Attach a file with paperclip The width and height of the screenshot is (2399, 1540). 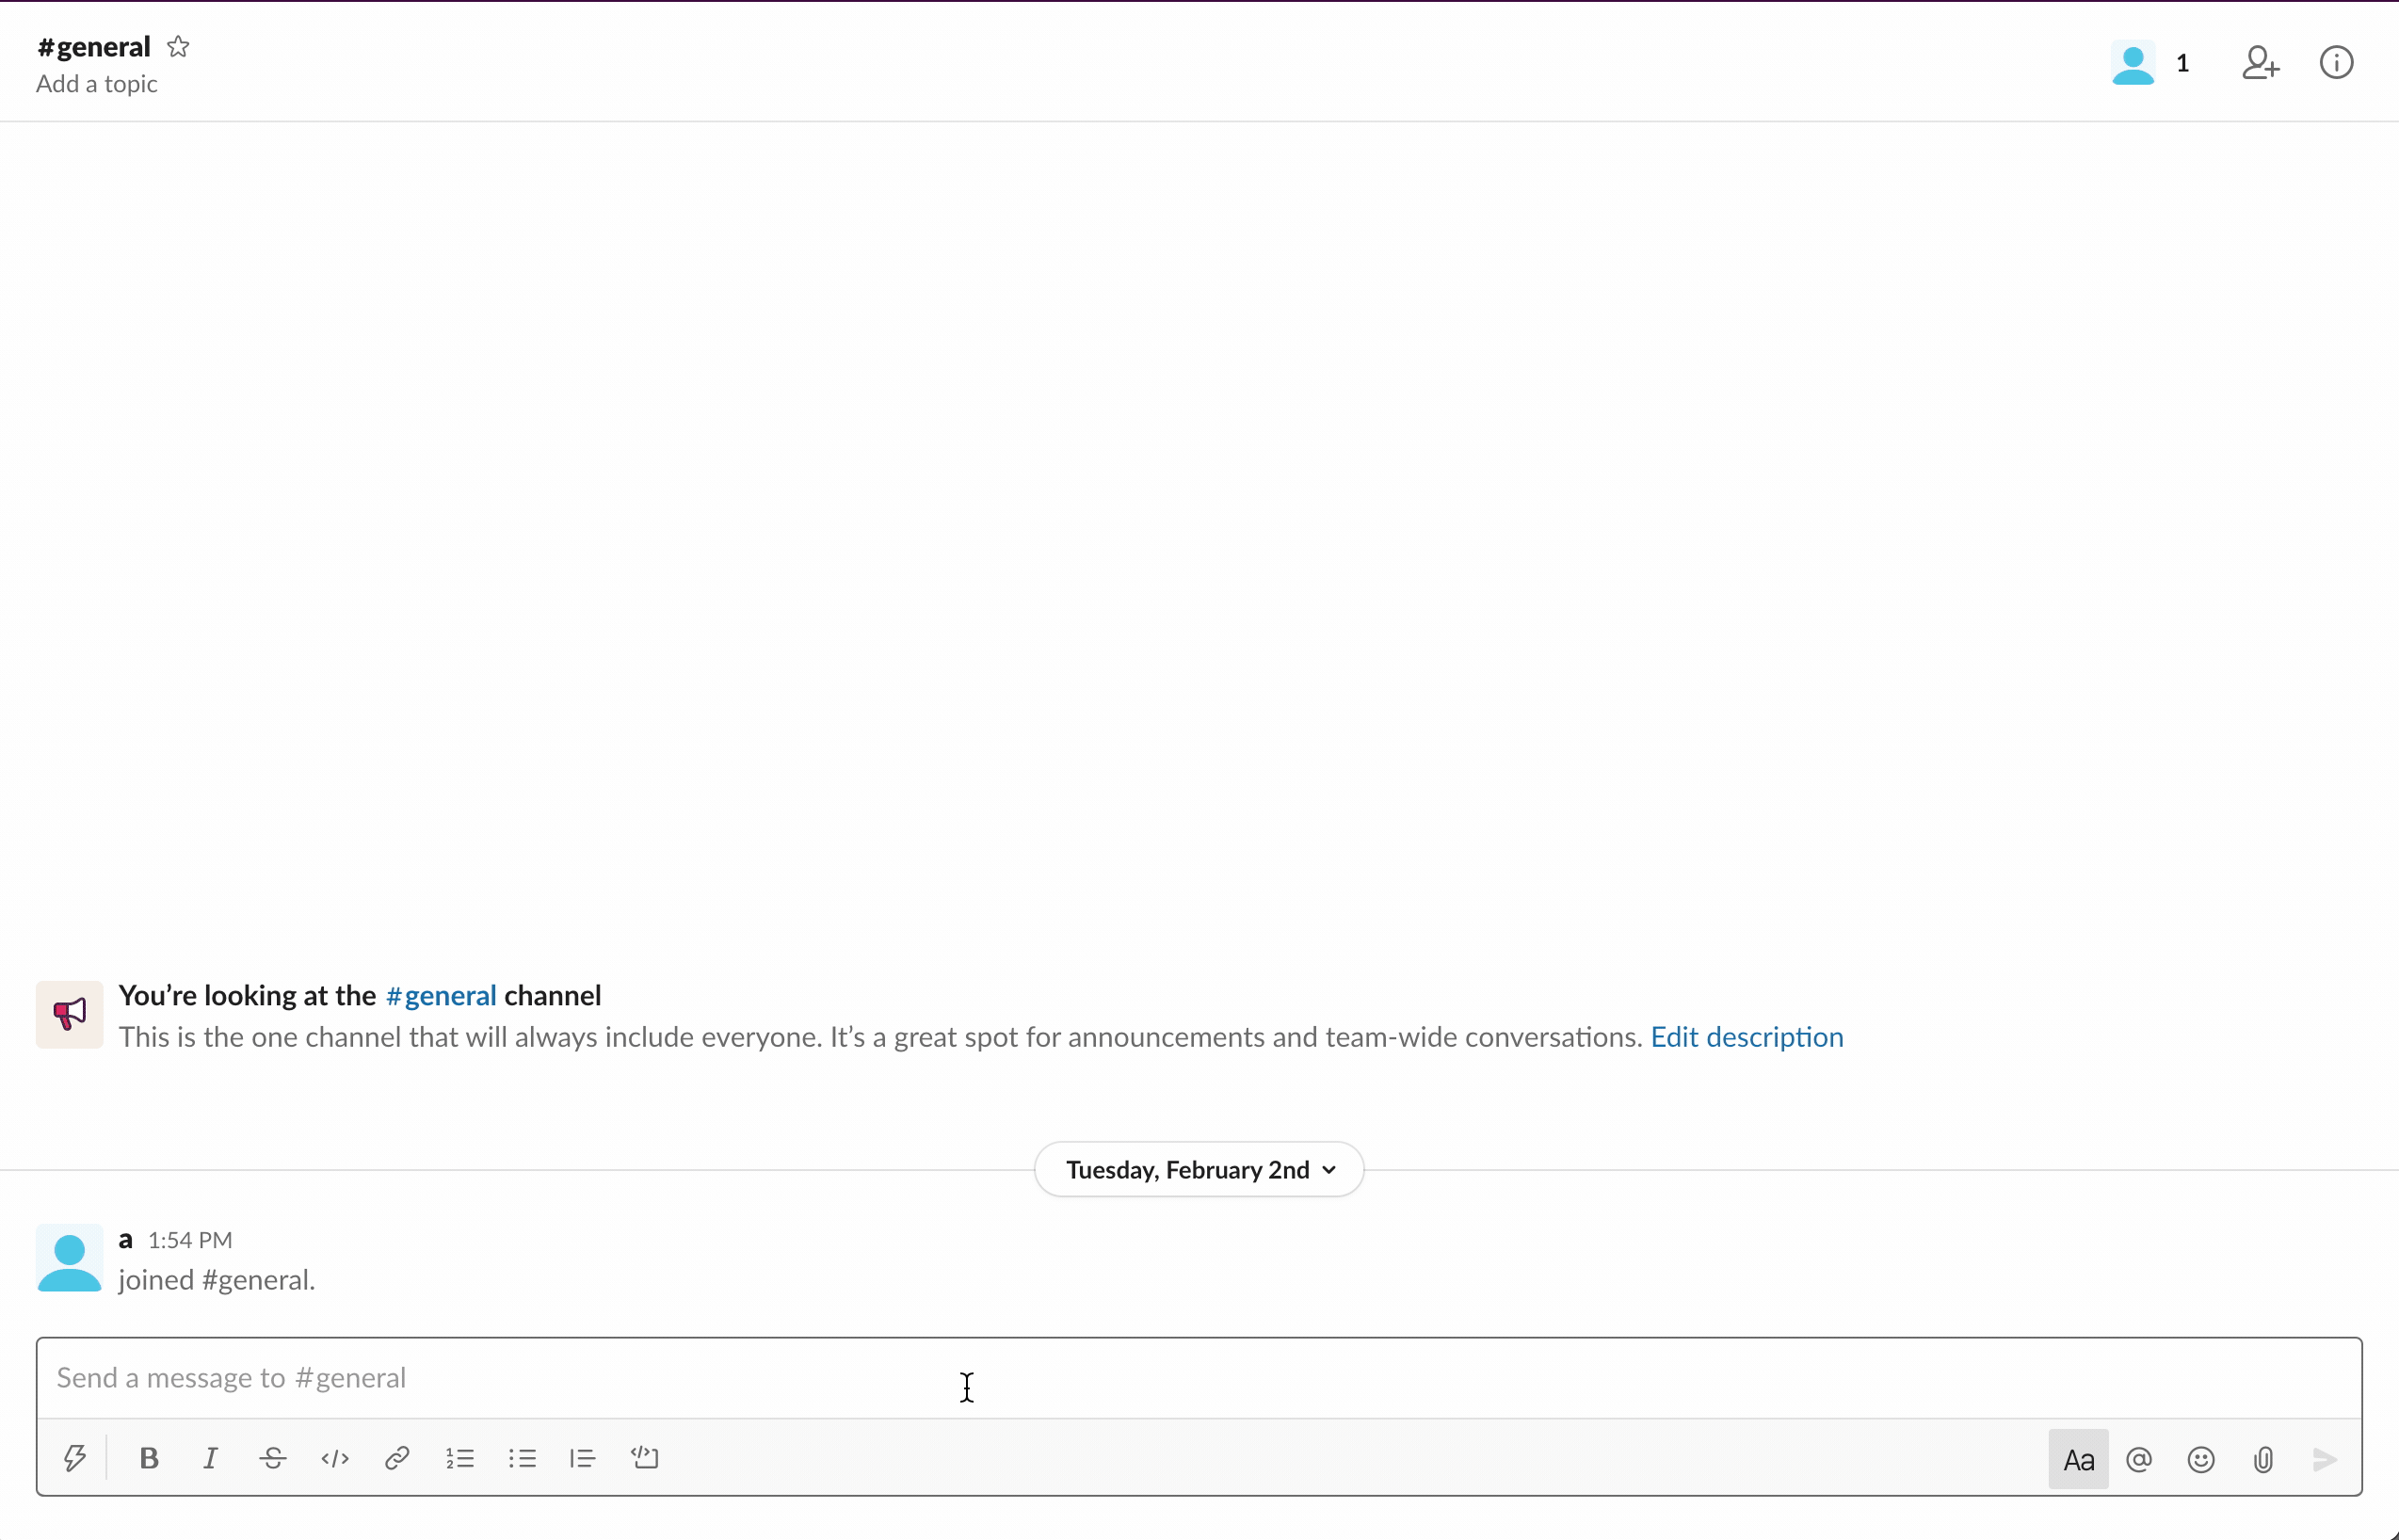point(2263,1460)
